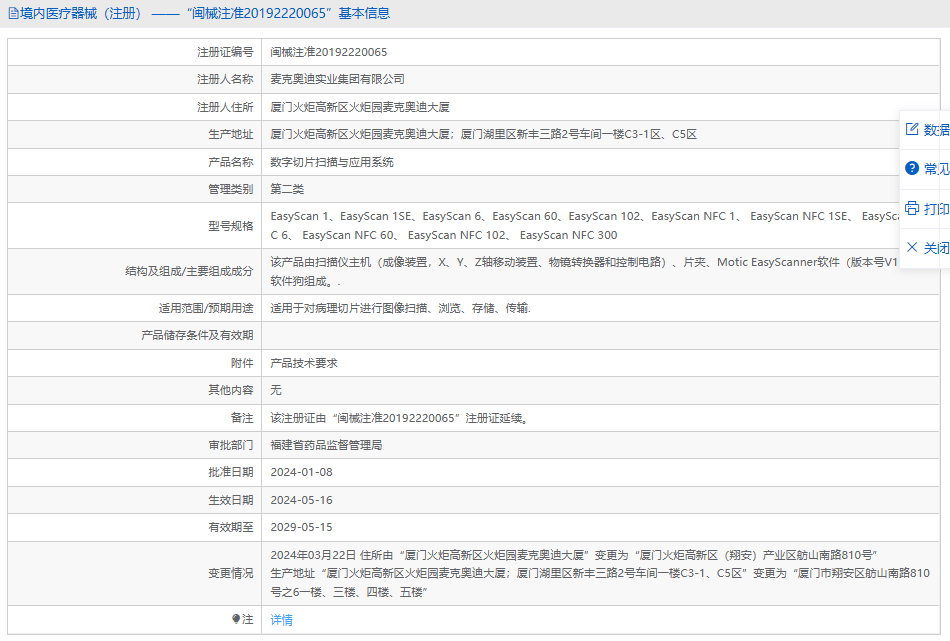Click the 附件 field label
This screenshot has width=950, height=641.
[242, 364]
